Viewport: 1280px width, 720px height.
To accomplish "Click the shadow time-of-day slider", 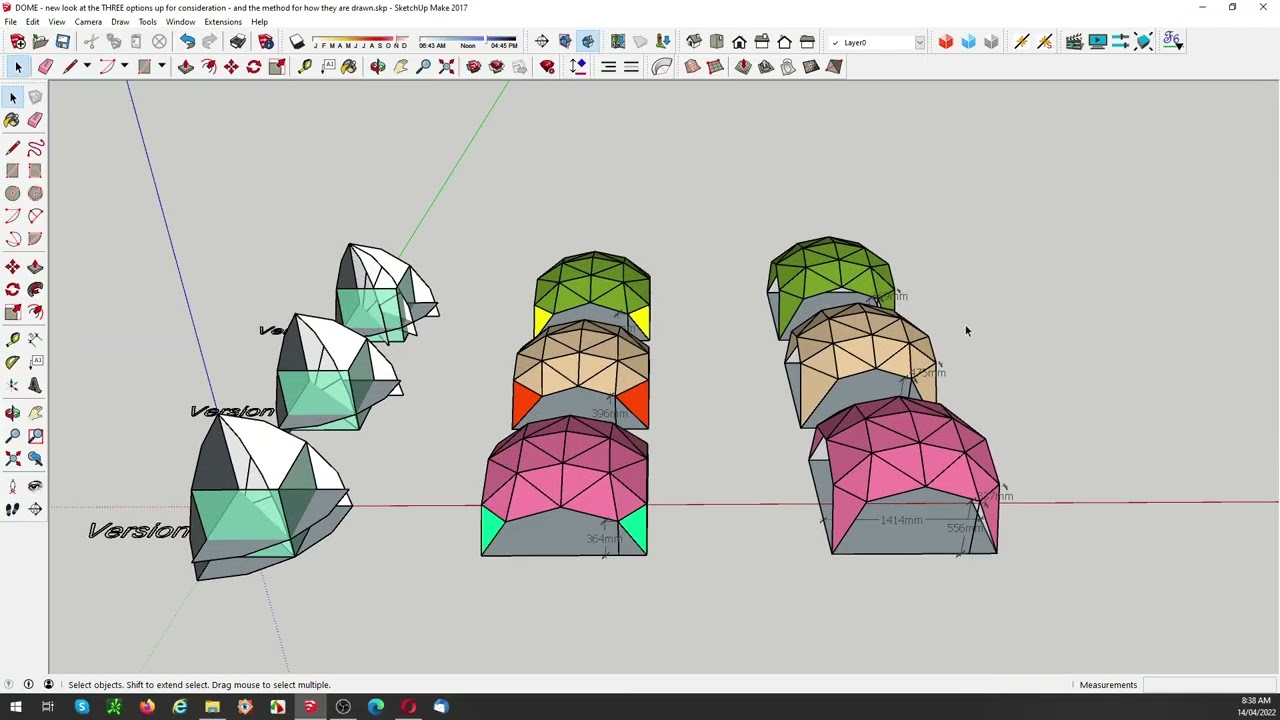I will (468, 41).
